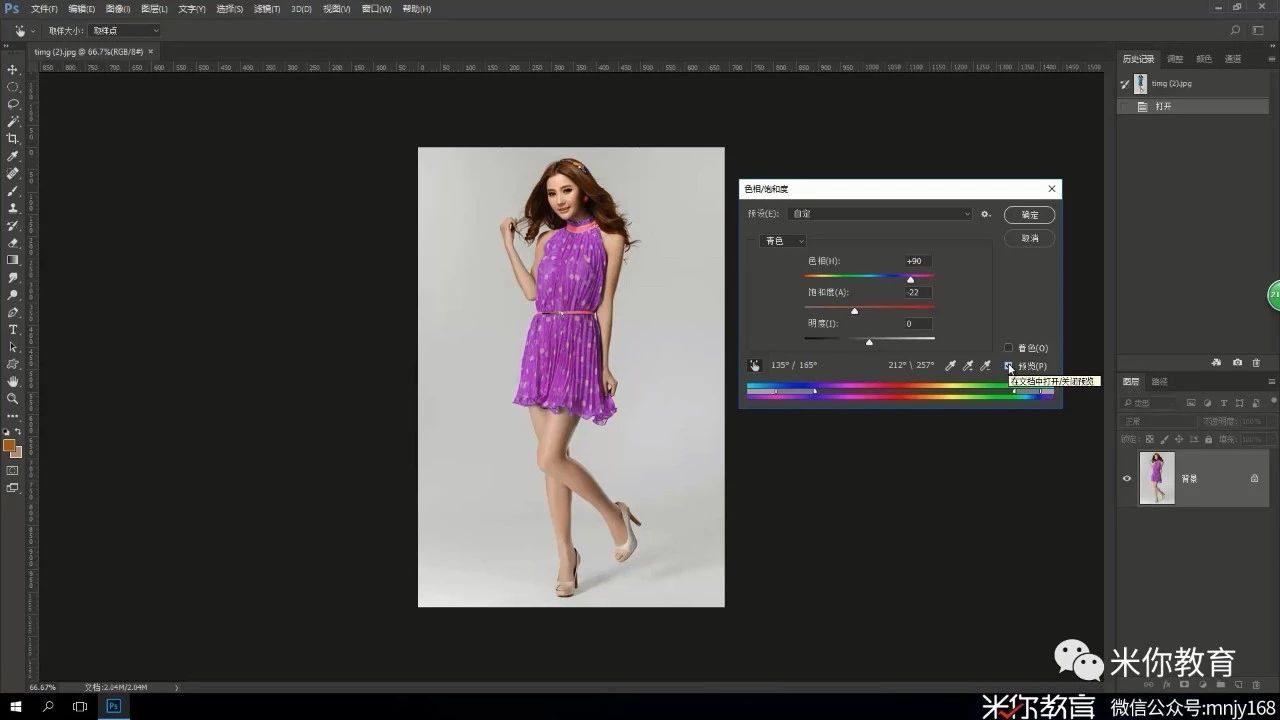
Task: Click the 确定 OK button
Action: pyautogui.click(x=1030, y=215)
